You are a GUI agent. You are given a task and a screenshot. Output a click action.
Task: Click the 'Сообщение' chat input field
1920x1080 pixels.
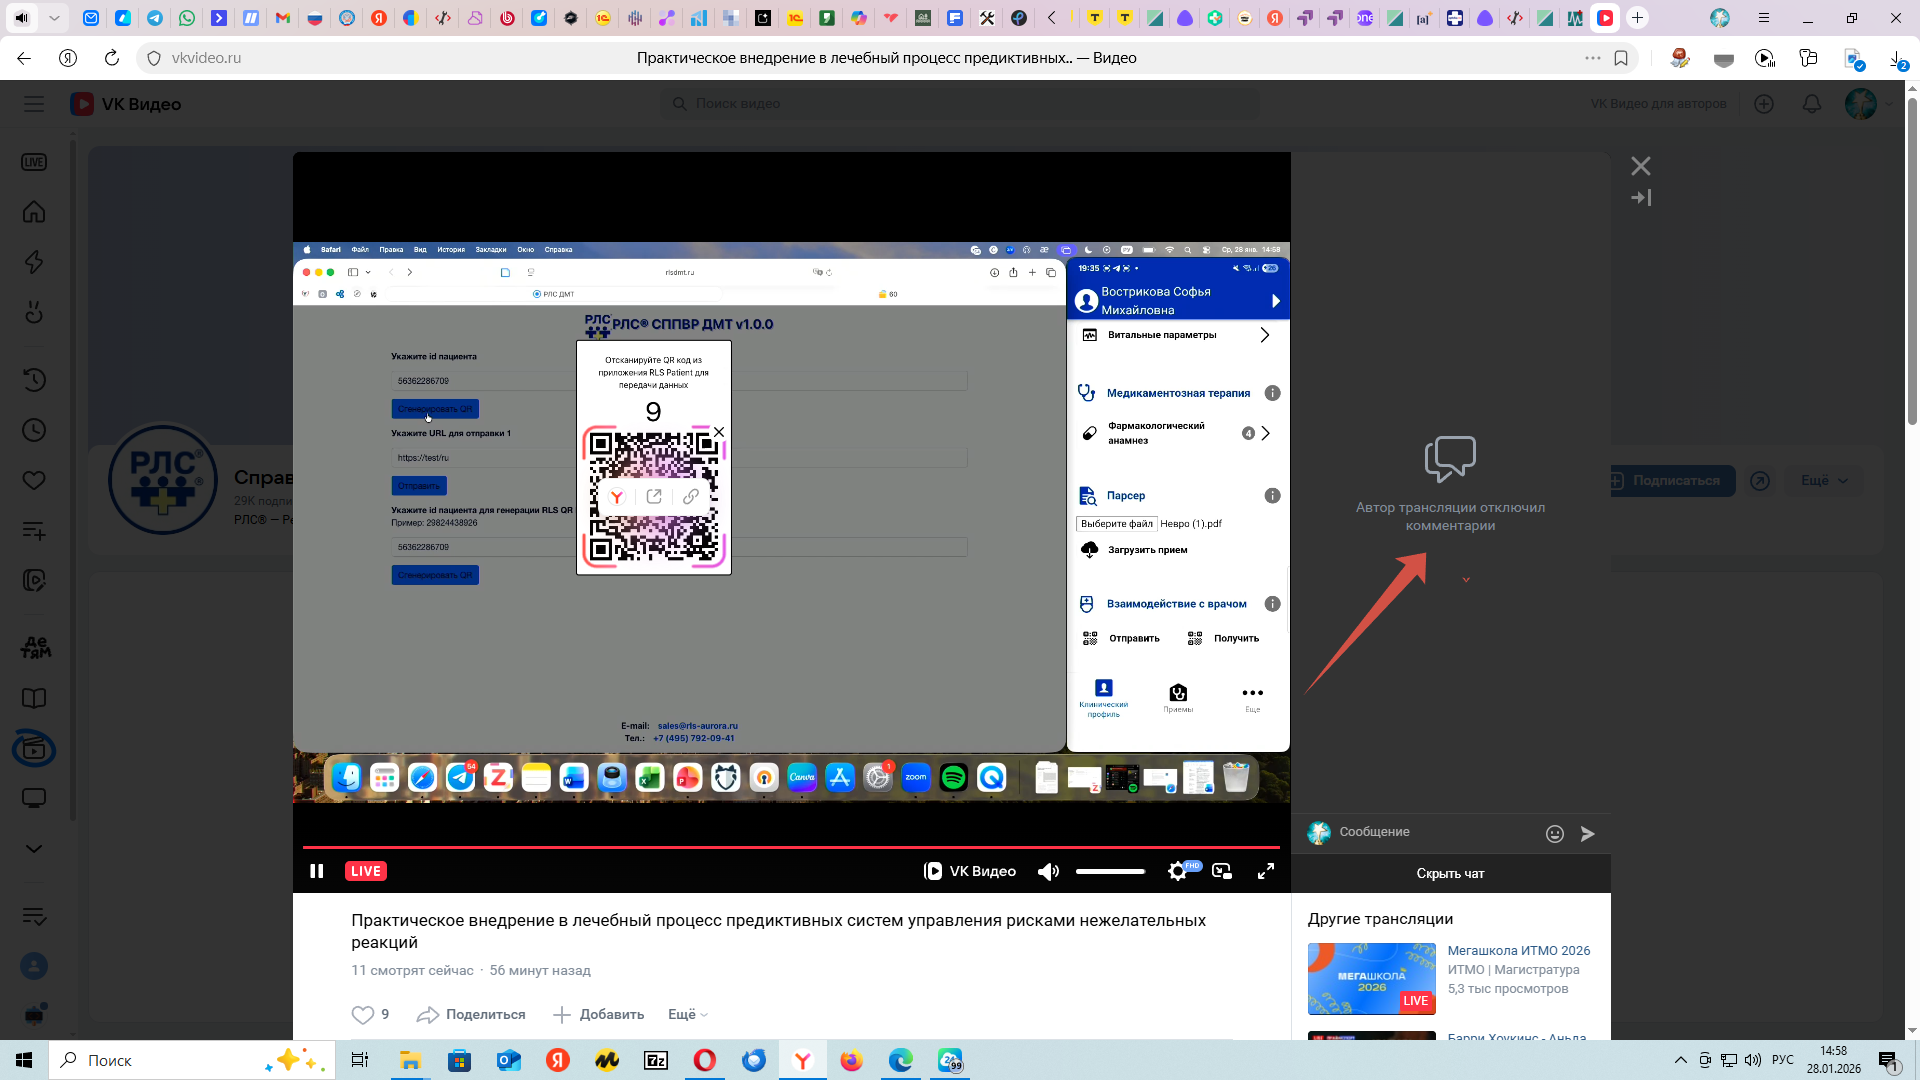[x=1437, y=832]
